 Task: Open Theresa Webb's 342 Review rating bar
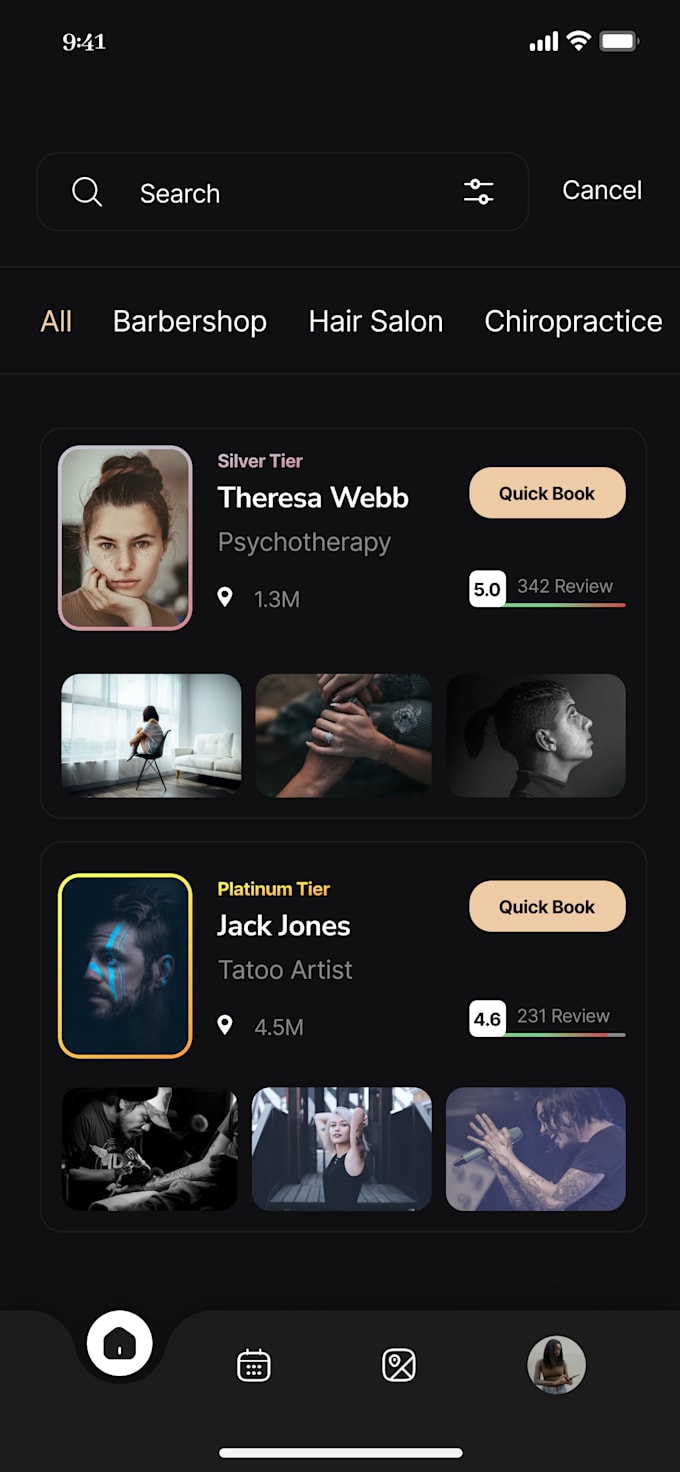[x=547, y=589]
